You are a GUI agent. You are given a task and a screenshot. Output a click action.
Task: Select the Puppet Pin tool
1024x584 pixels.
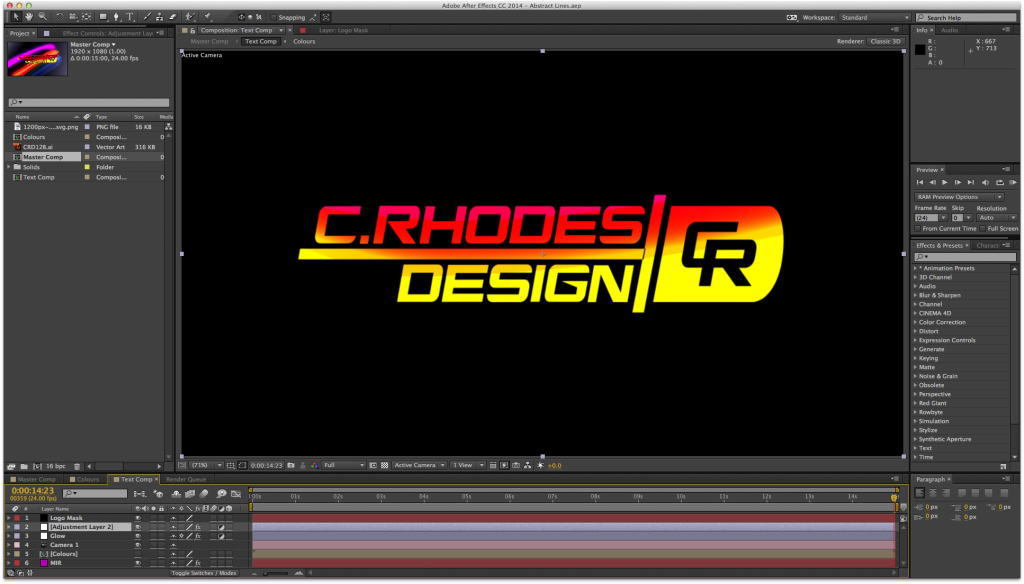click(208, 17)
